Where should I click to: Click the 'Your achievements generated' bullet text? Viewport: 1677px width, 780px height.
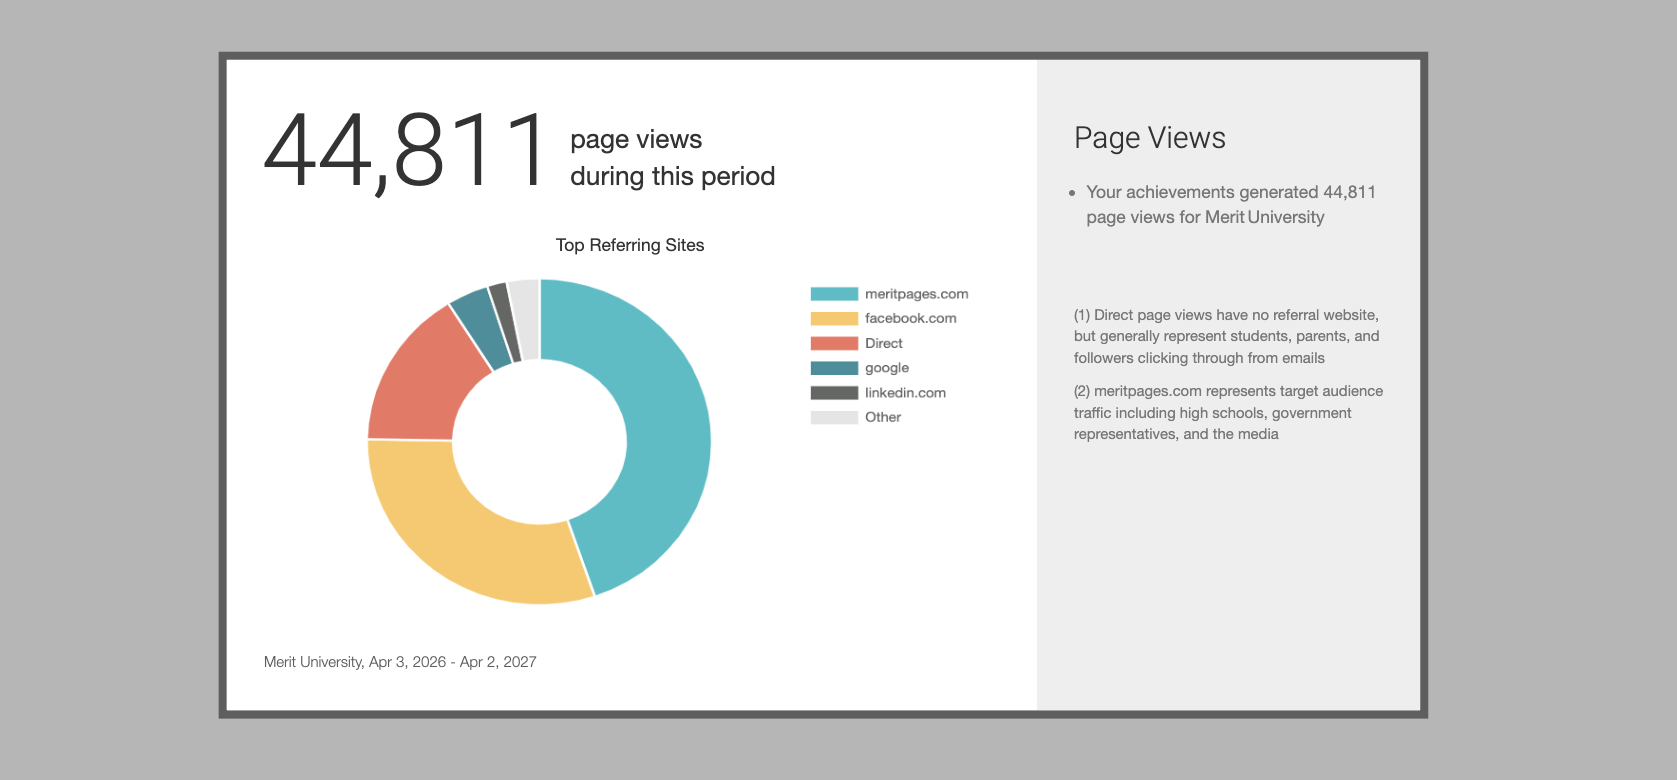1230,204
